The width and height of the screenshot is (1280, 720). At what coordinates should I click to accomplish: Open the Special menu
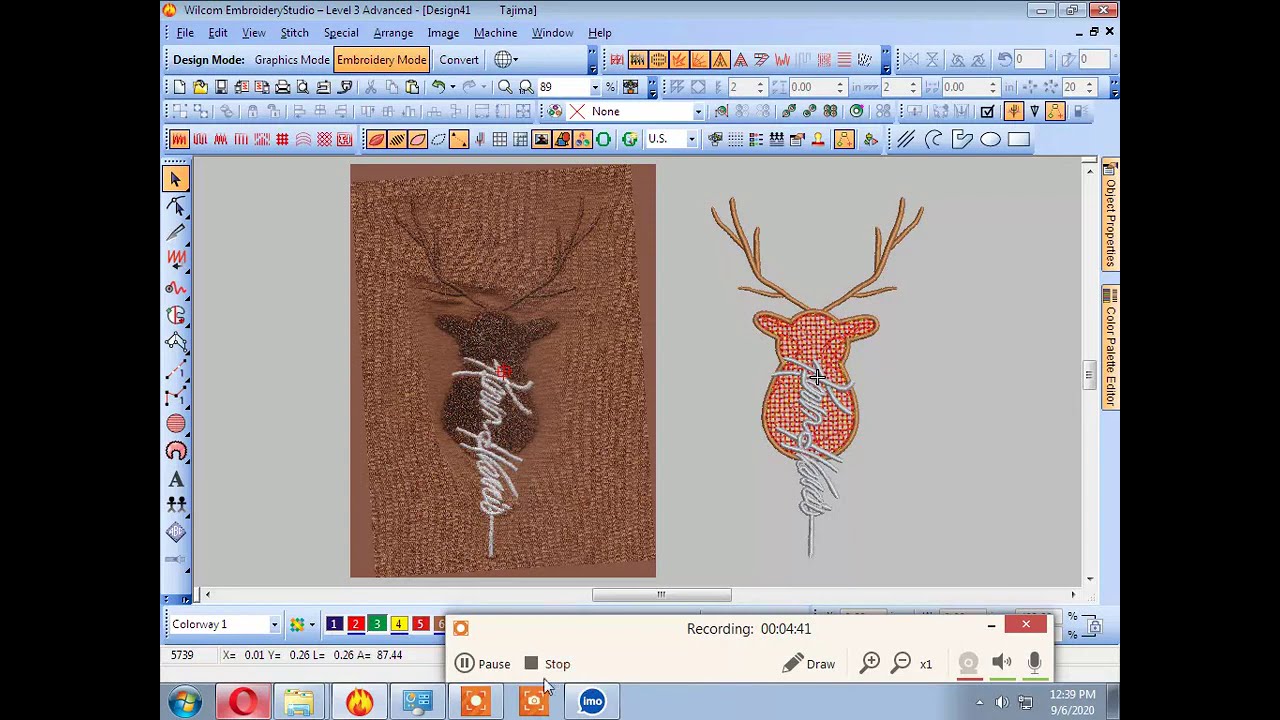341,33
